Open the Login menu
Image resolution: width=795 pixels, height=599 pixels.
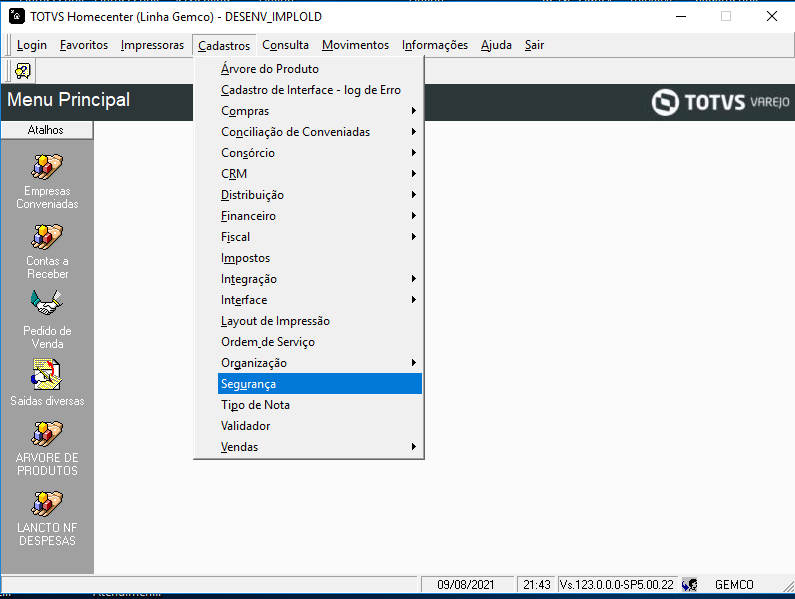click(31, 45)
